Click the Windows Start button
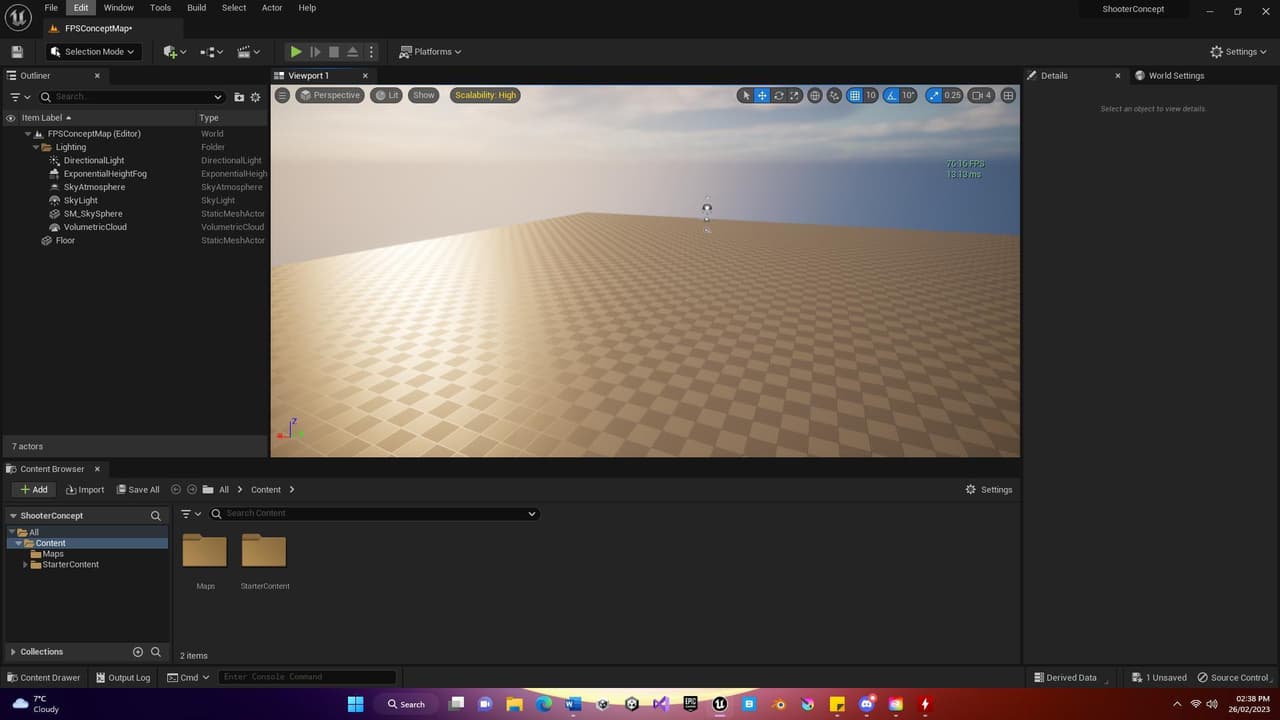Image resolution: width=1280 pixels, height=720 pixels. 355,704
